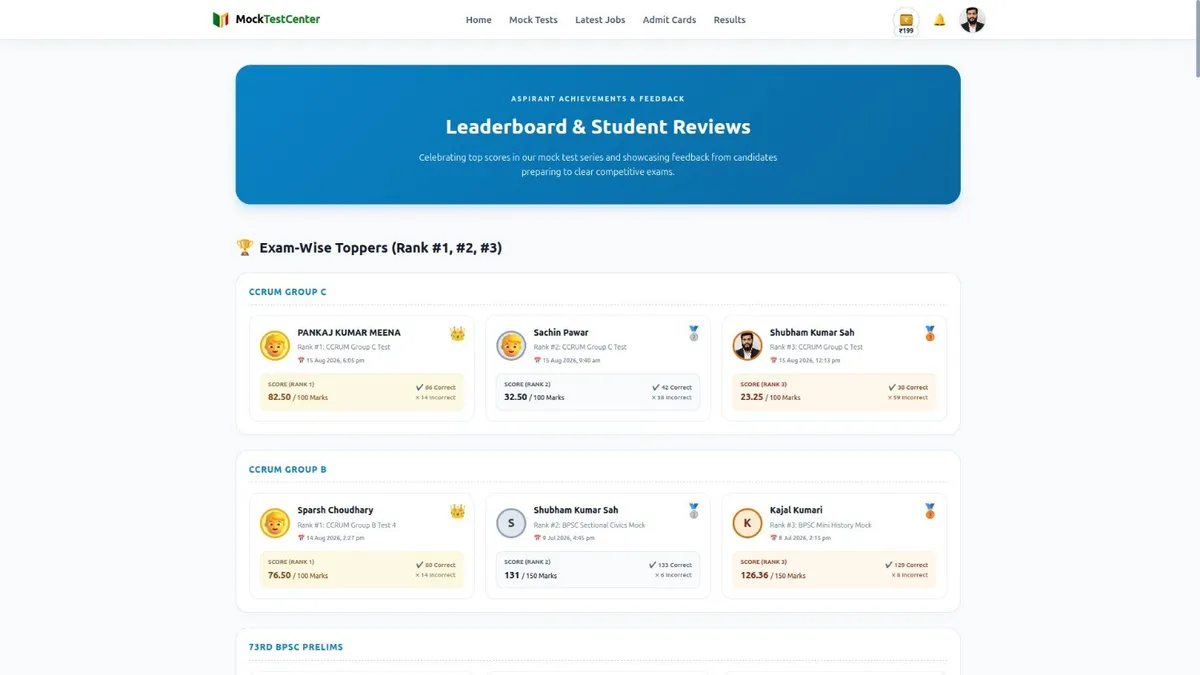Click the name Sparsh Choudhary
Image resolution: width=1200 pixels, height=675 pixels.
click(335, 510)
